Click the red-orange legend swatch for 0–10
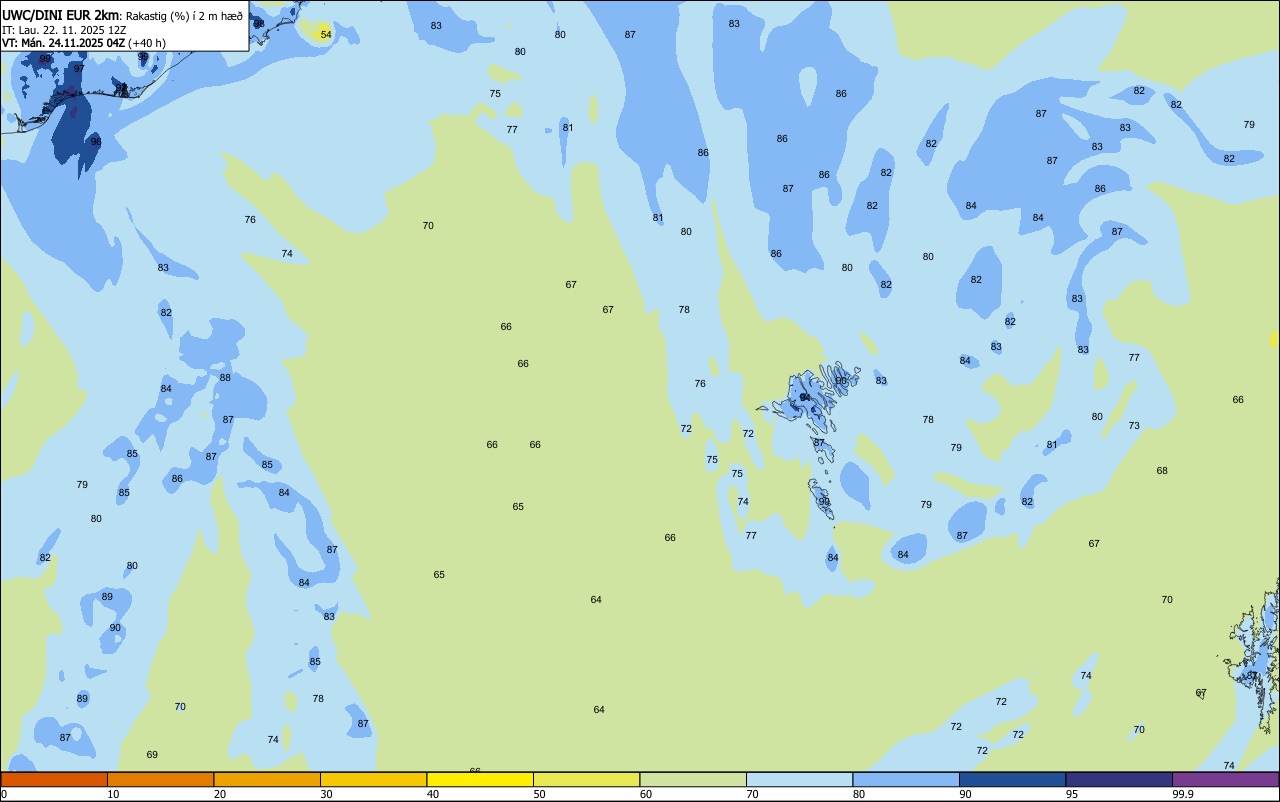The width and height of the screenshot is (1280, 802). 54,779
